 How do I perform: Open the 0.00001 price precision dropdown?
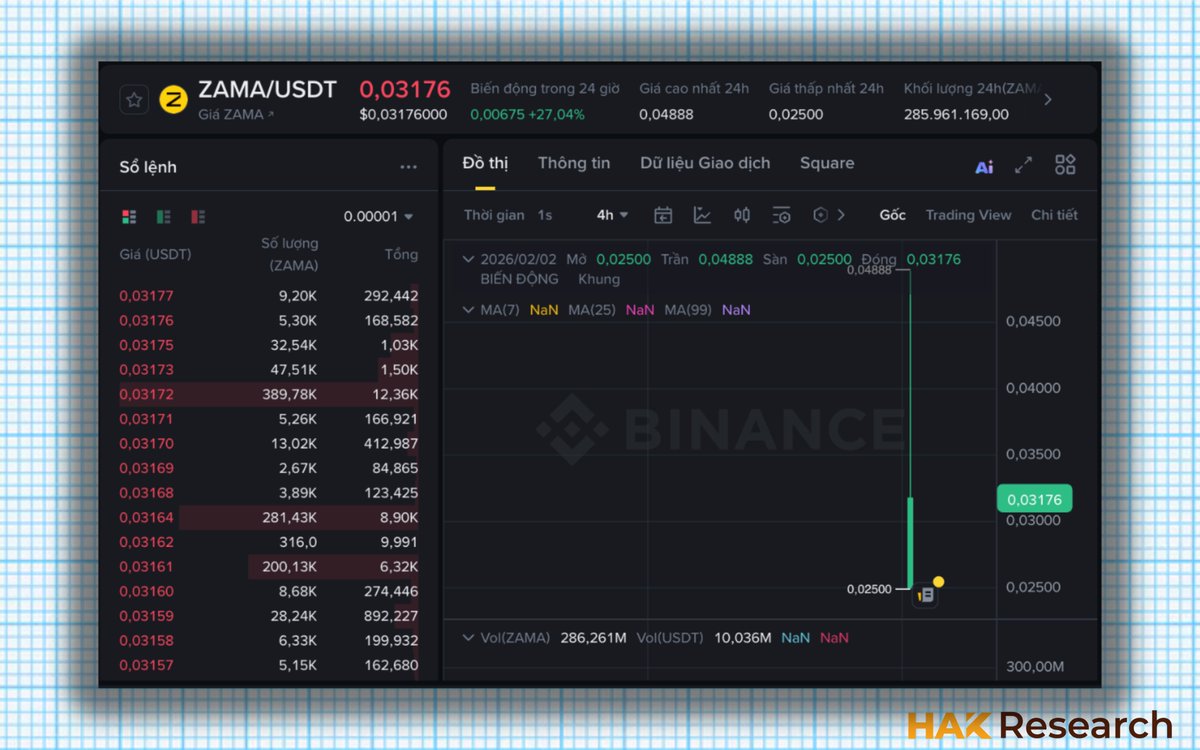click(x=378, y=216)
